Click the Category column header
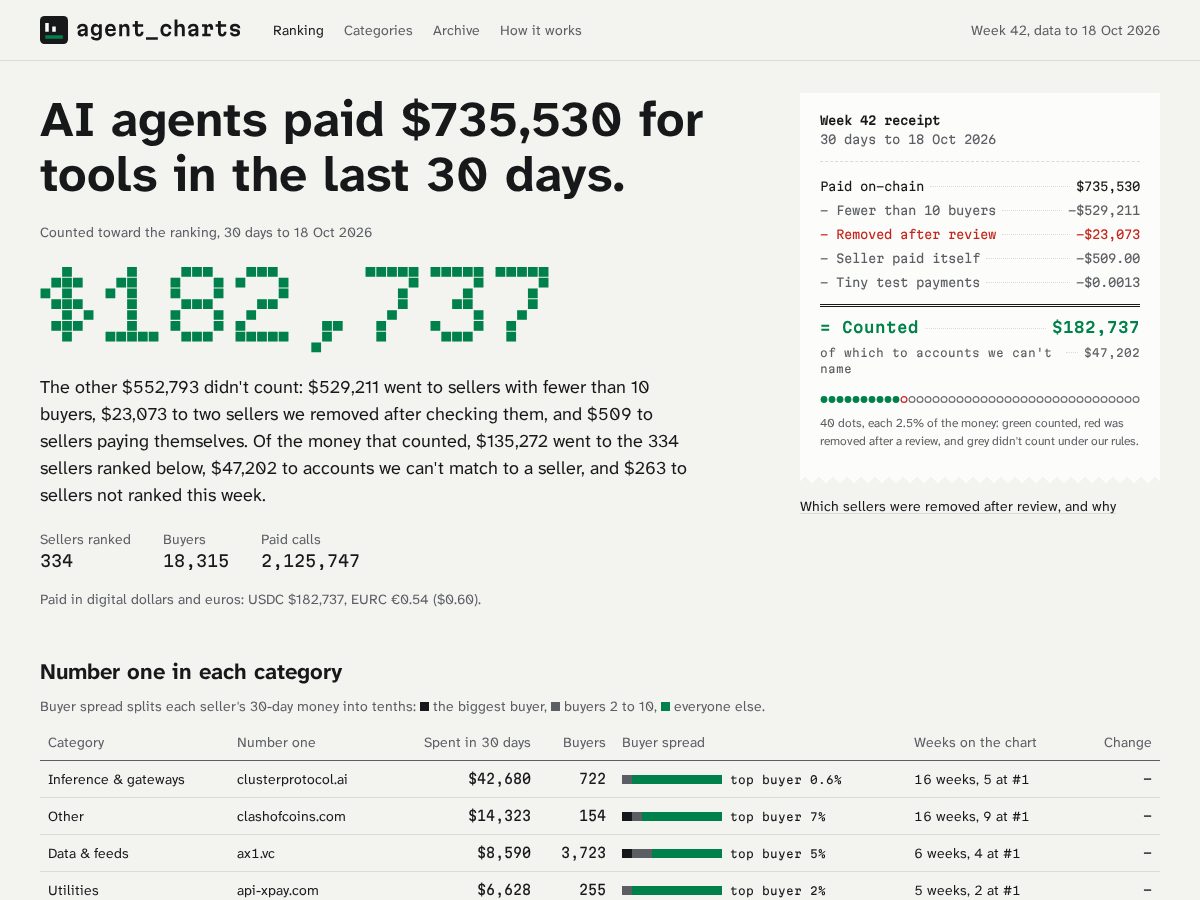The image size is (1200, 900). [76, 743]
